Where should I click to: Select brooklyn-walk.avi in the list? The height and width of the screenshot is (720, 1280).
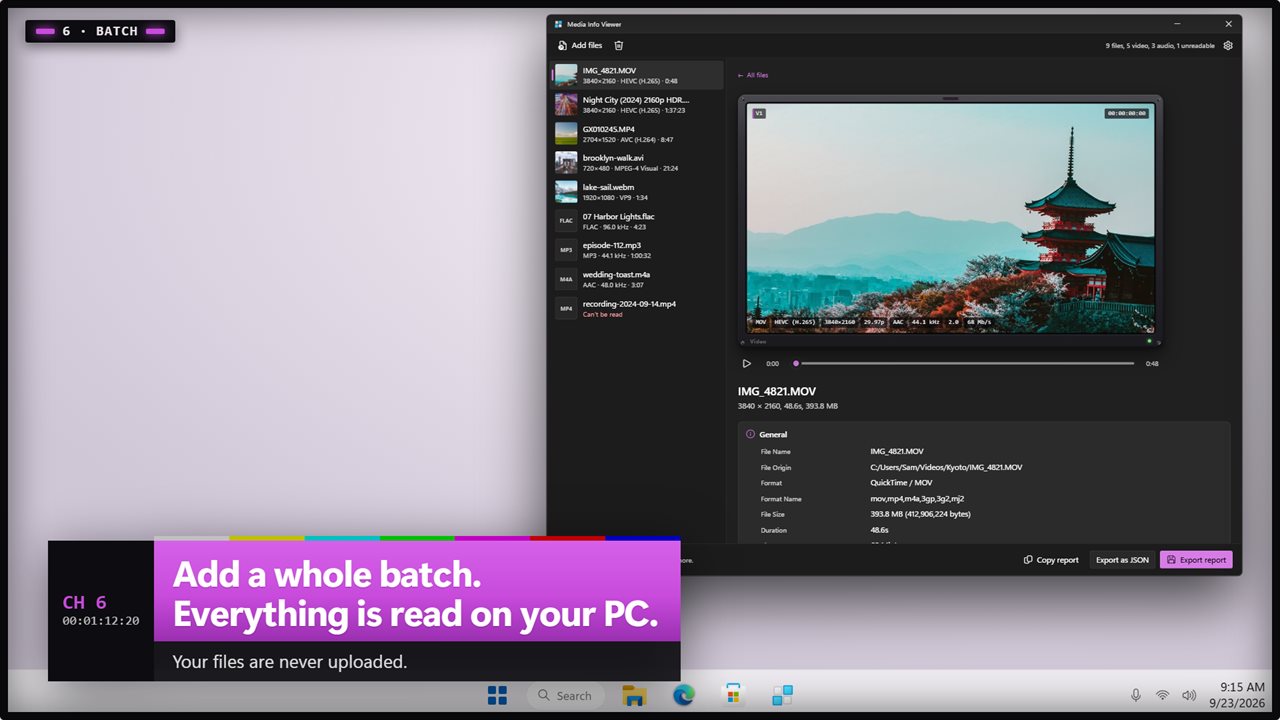coord(637,162)
